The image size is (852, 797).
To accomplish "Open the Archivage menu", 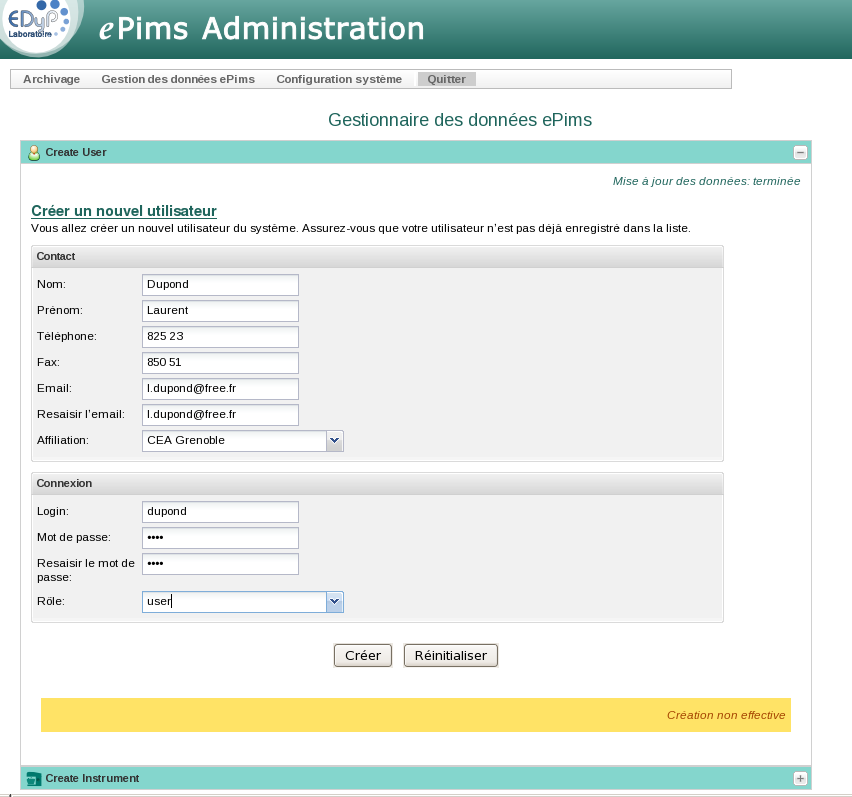I will [x=51, y=78].
